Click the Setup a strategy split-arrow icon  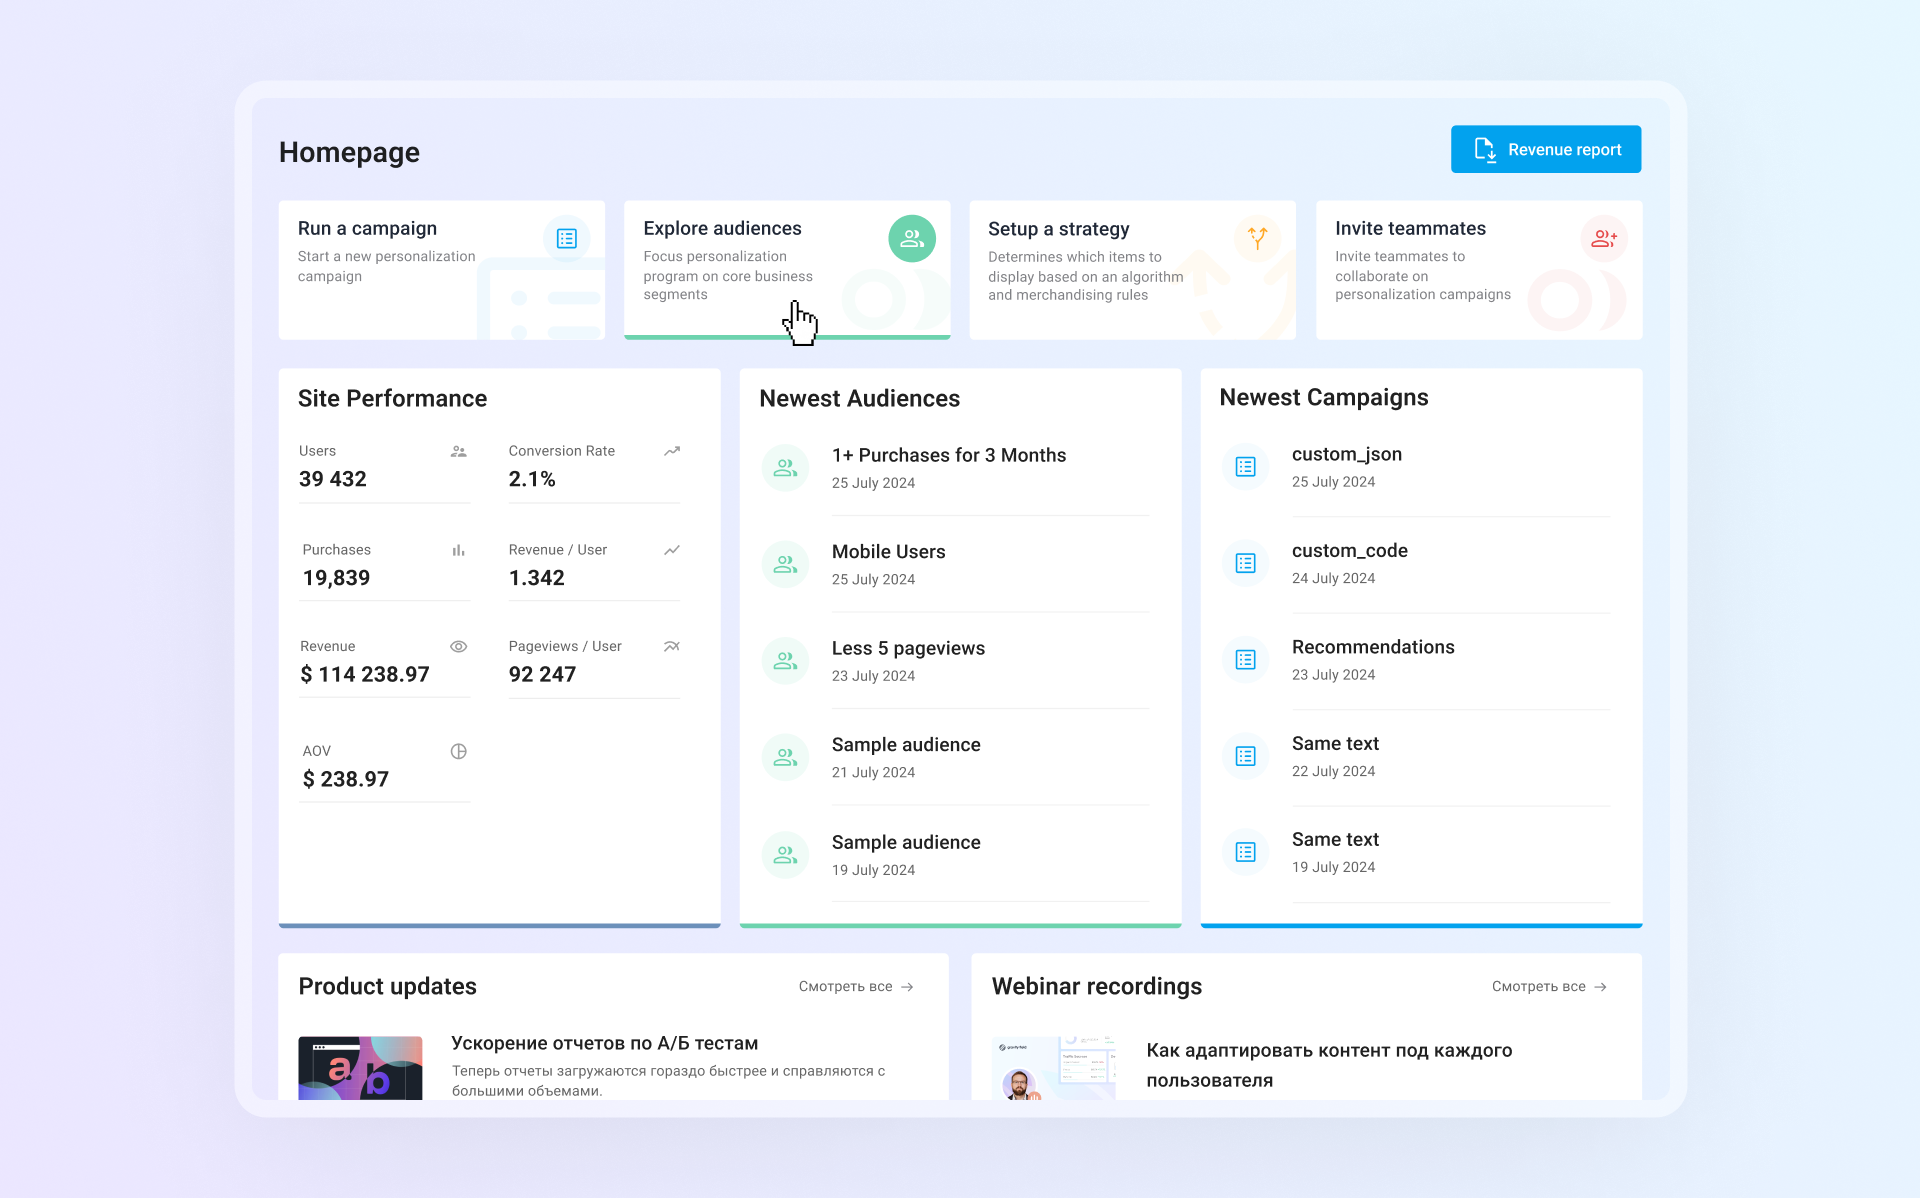(x=1257, y=238)
